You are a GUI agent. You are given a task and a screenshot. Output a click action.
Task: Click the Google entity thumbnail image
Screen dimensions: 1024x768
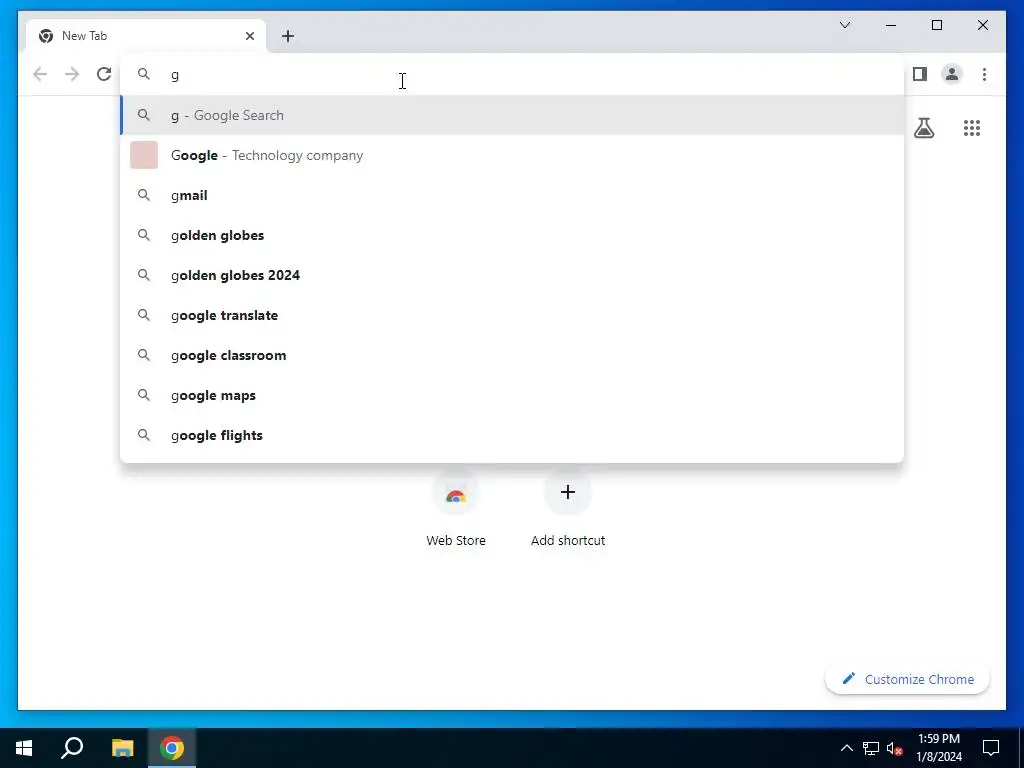coord(144,155)
